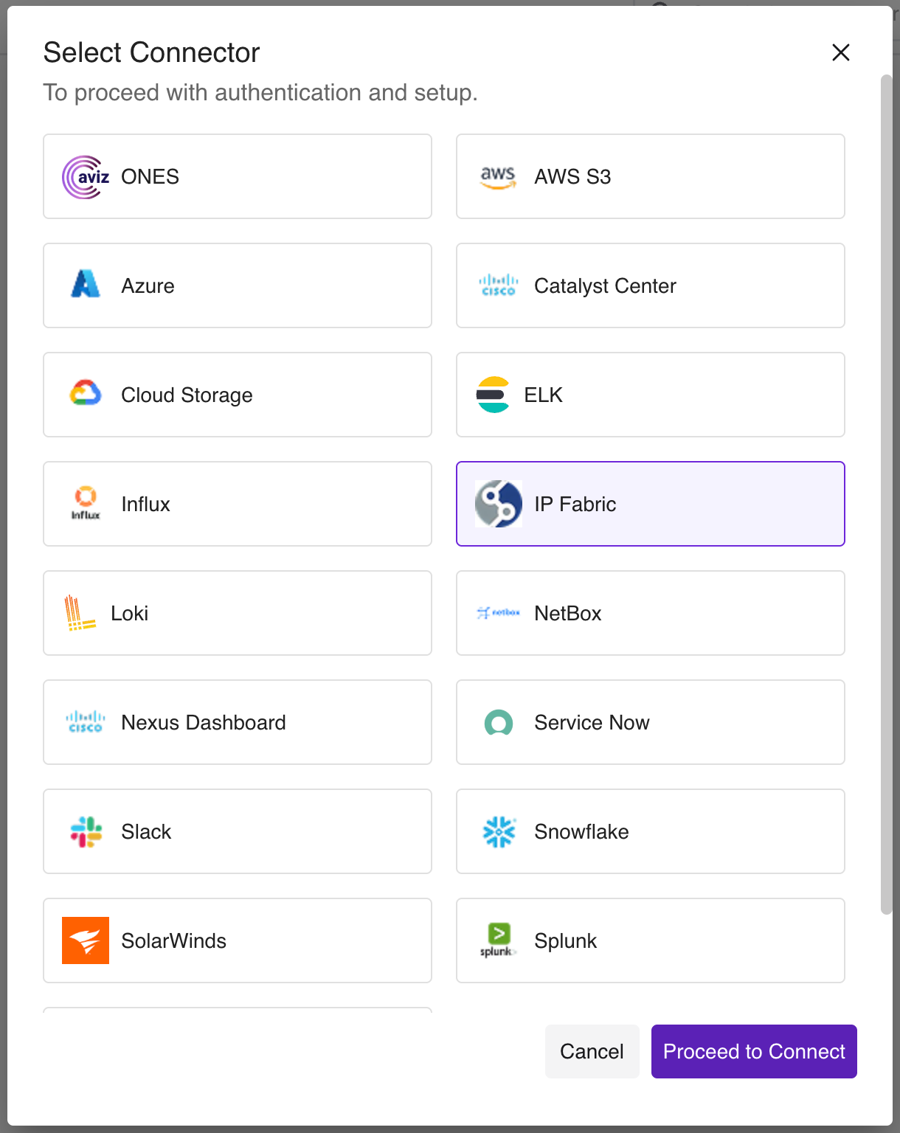900x1133 pixels.
Task: Pick the Nexus Dashboard connector
Action: [x=237, y=722]
